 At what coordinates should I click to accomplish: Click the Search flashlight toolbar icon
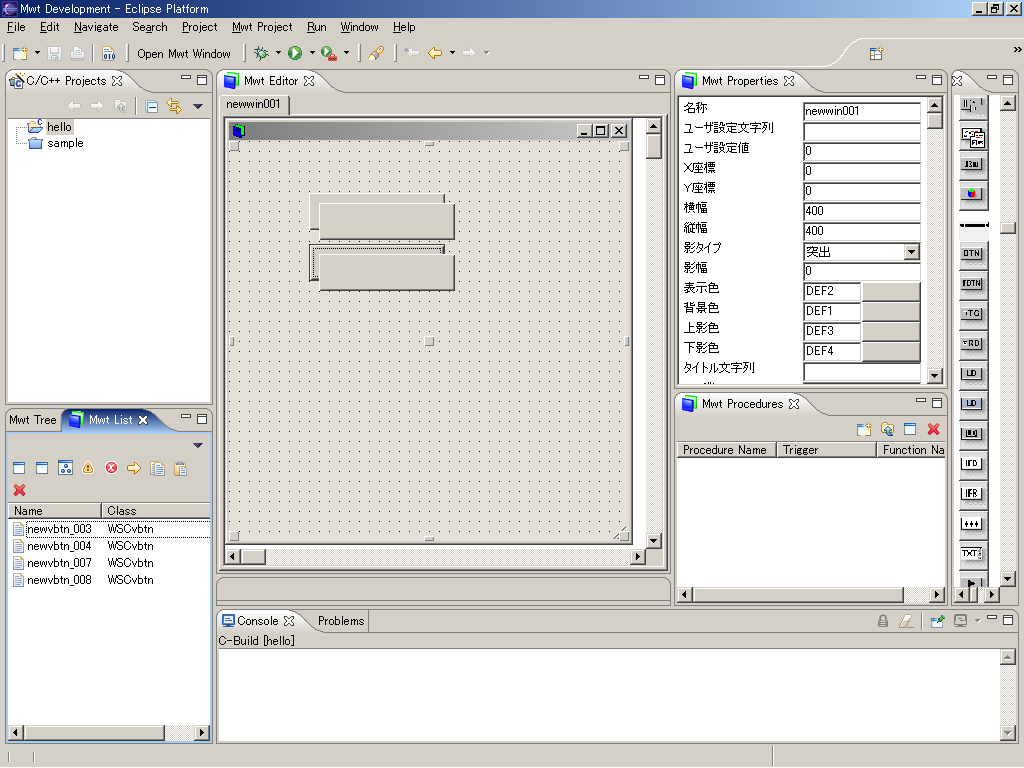pos(376,53)
